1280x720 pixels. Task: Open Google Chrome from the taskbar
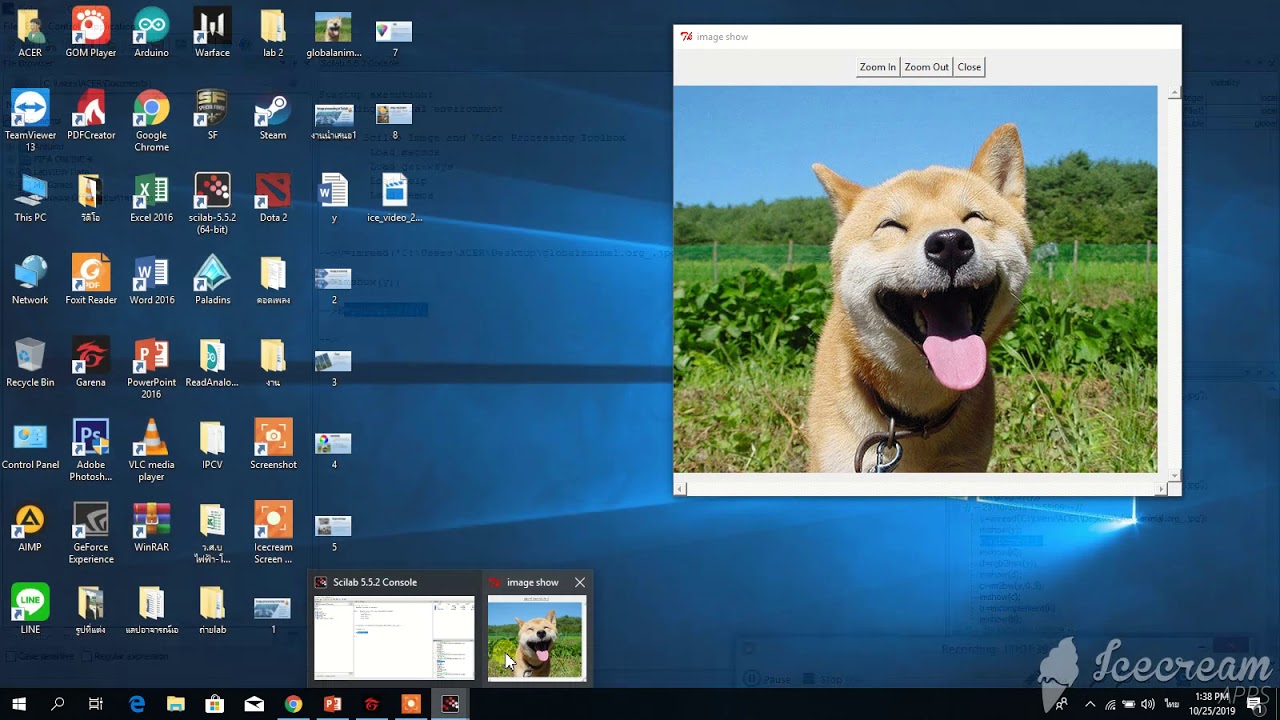pyautogui.click(x=293, y=704)
